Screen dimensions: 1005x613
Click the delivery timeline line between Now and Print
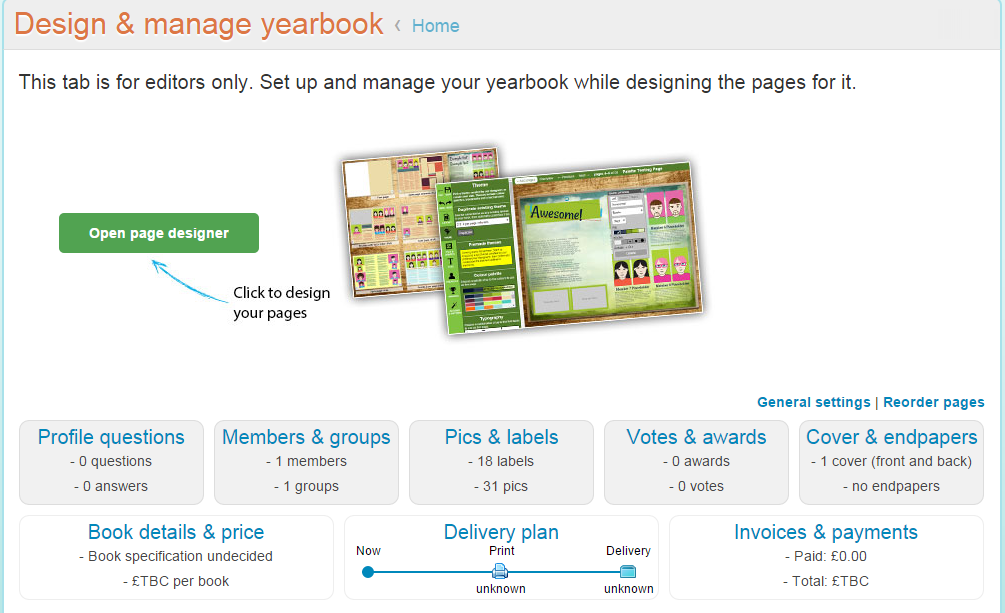tap(432, 572)
